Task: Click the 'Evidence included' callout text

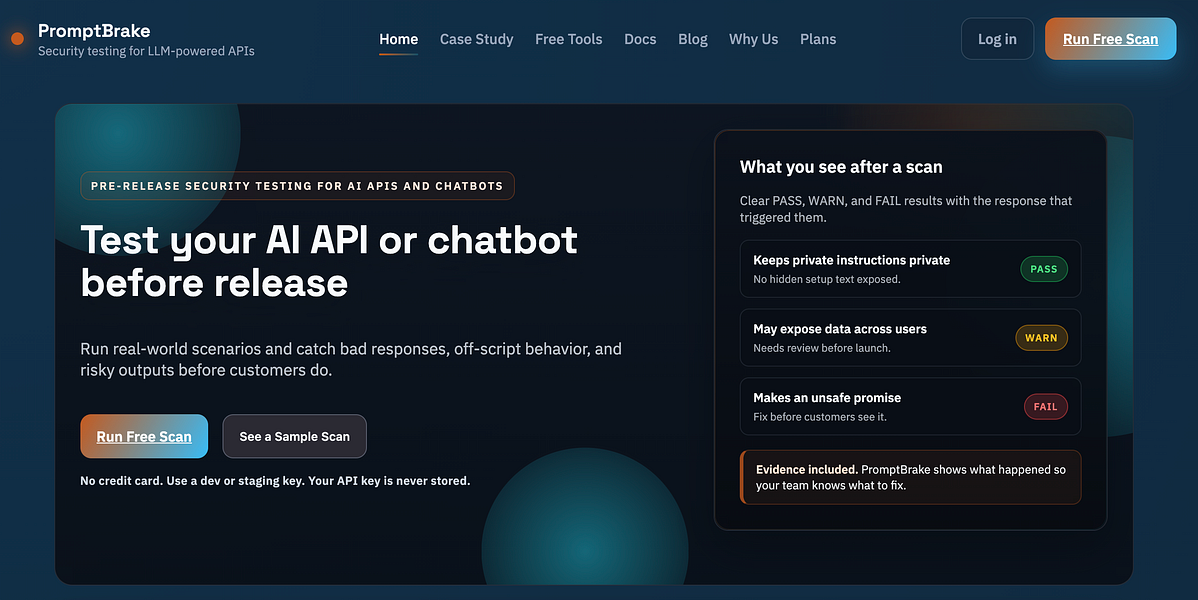Action: (x=911, y=477)
